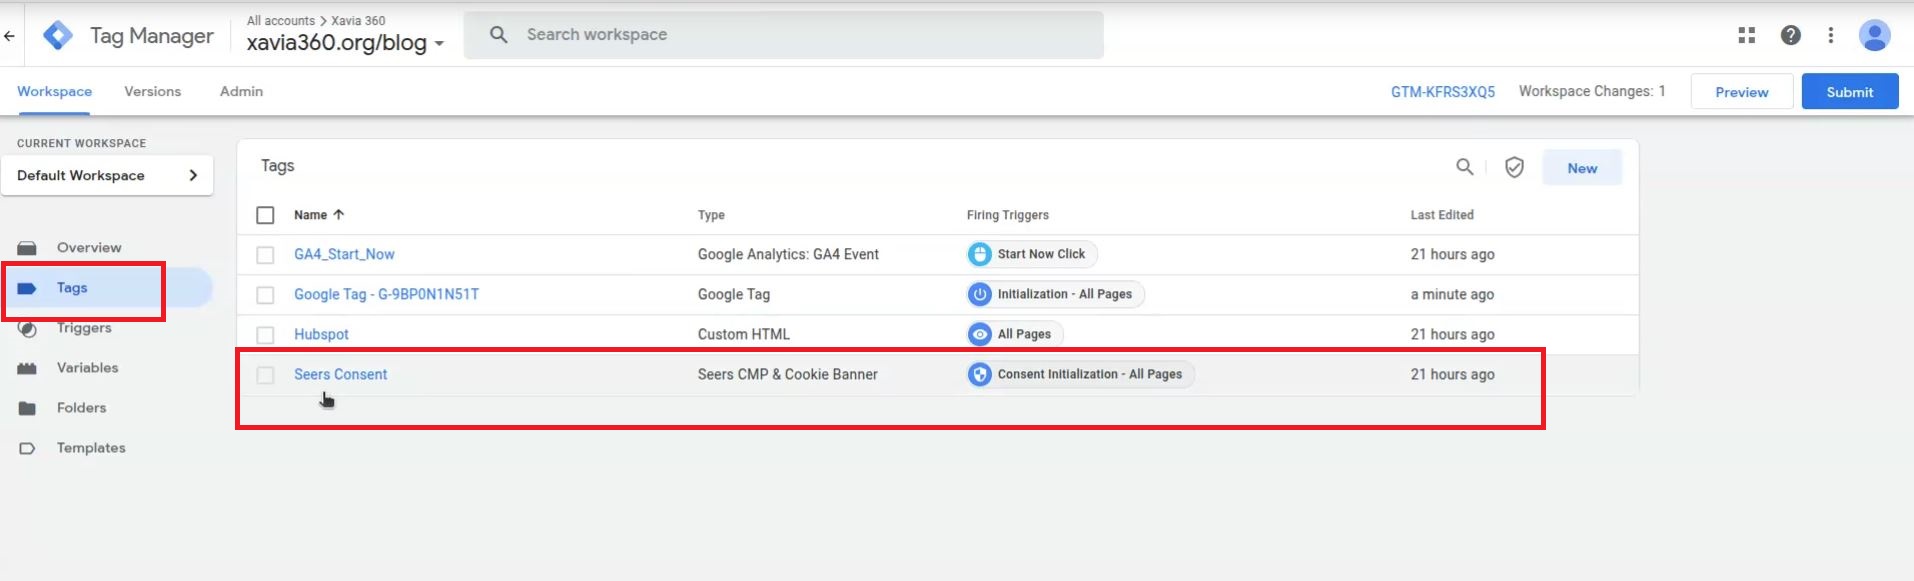The width and height of the screenshot is (1914, 581).
Task: Tick the Seers Consent row checkbox
Action: tap(265, 375)
